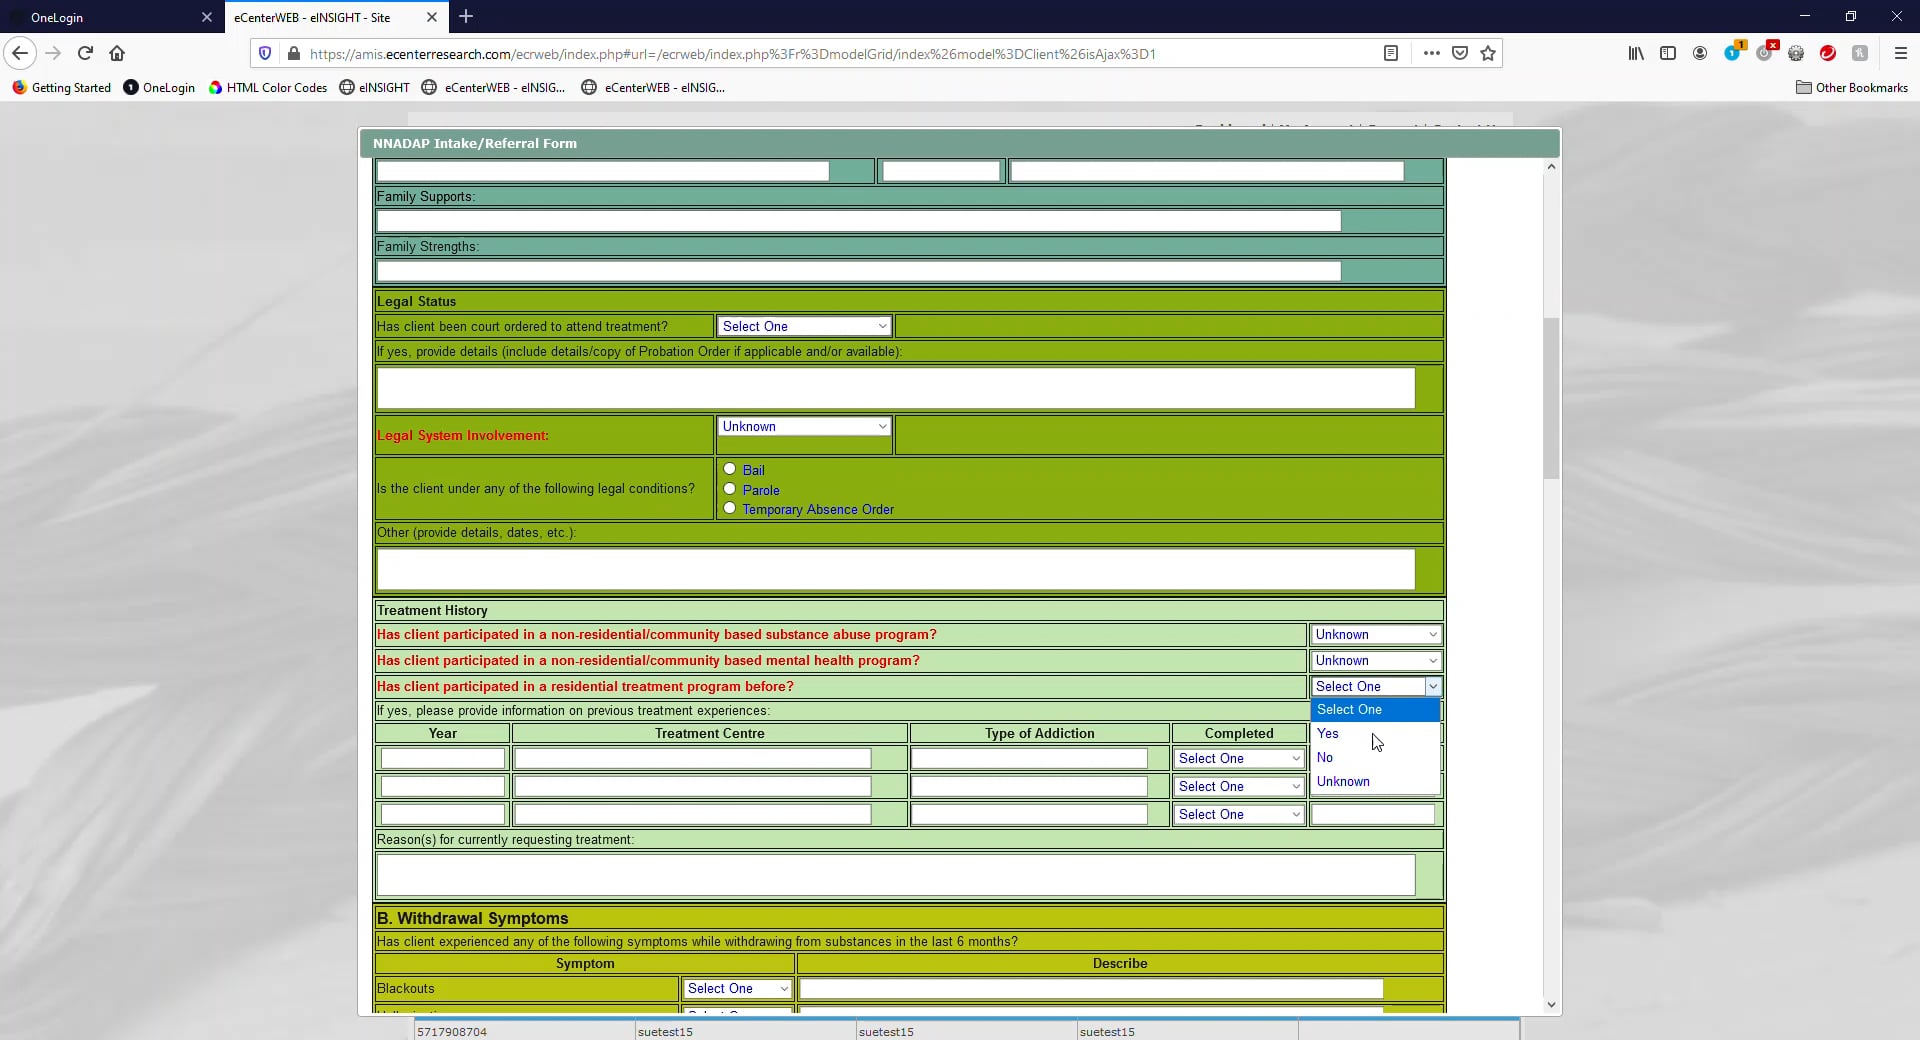The width and height of the screenshot is (1920, 1040).
Task: Toggle the sidebar view icon
Action: (x=1668, y=53)
